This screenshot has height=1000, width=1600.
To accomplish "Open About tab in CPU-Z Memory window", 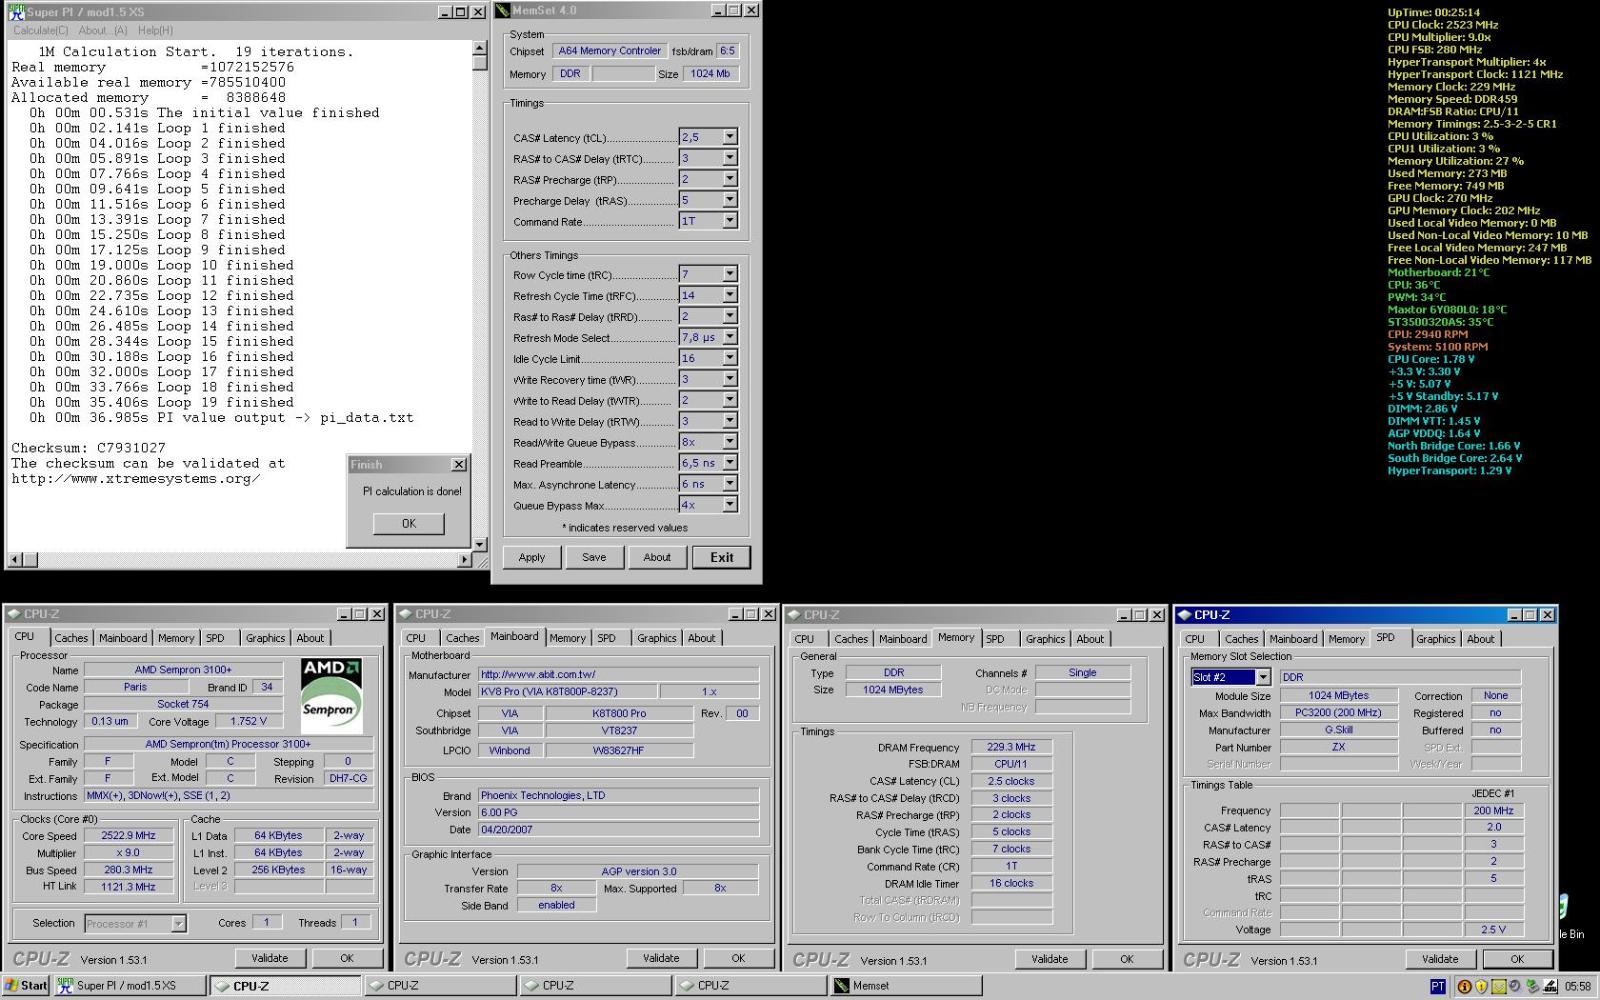I will click(x=1090, y=639).
